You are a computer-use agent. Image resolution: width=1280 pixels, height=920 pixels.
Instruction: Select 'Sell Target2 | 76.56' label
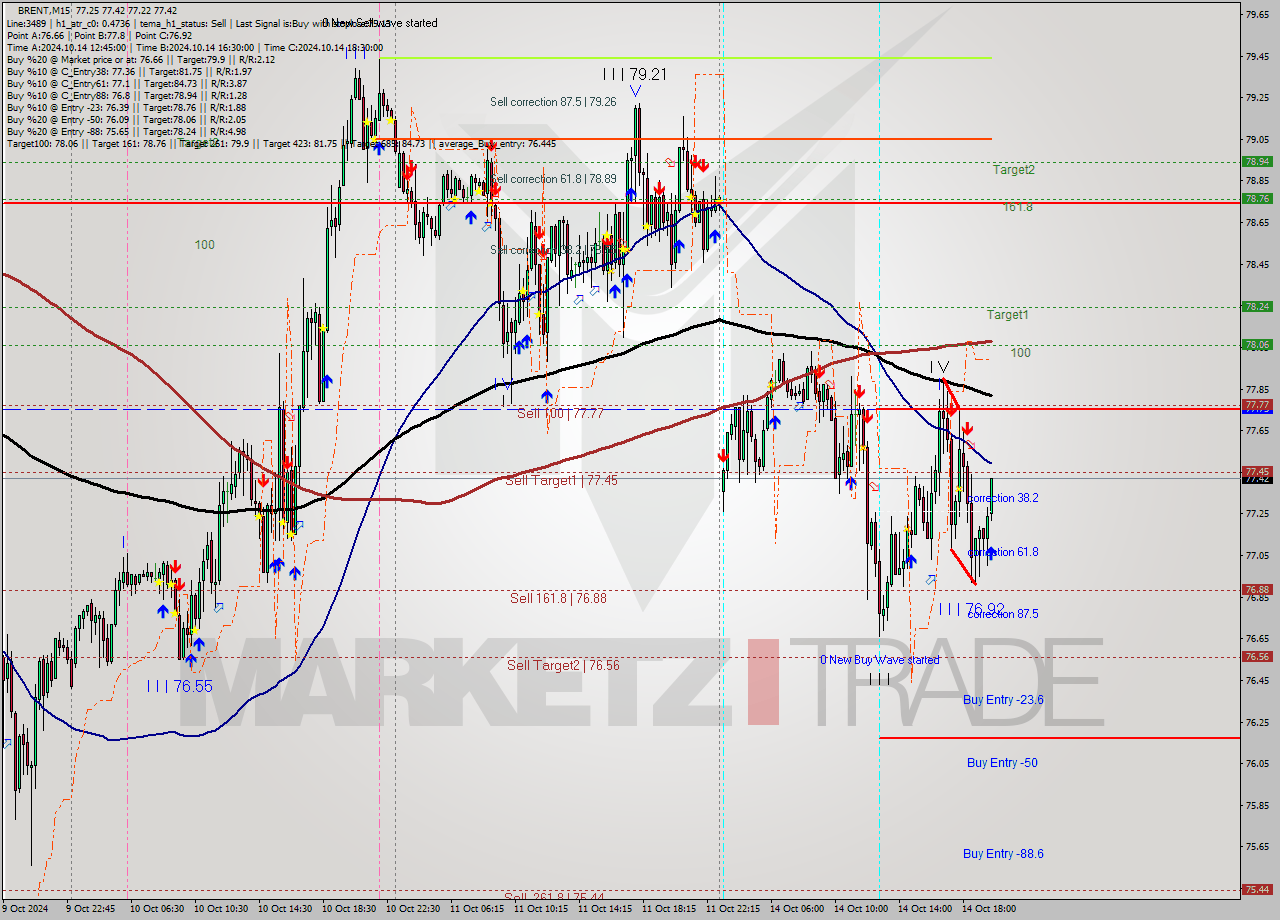pos(562,666)
